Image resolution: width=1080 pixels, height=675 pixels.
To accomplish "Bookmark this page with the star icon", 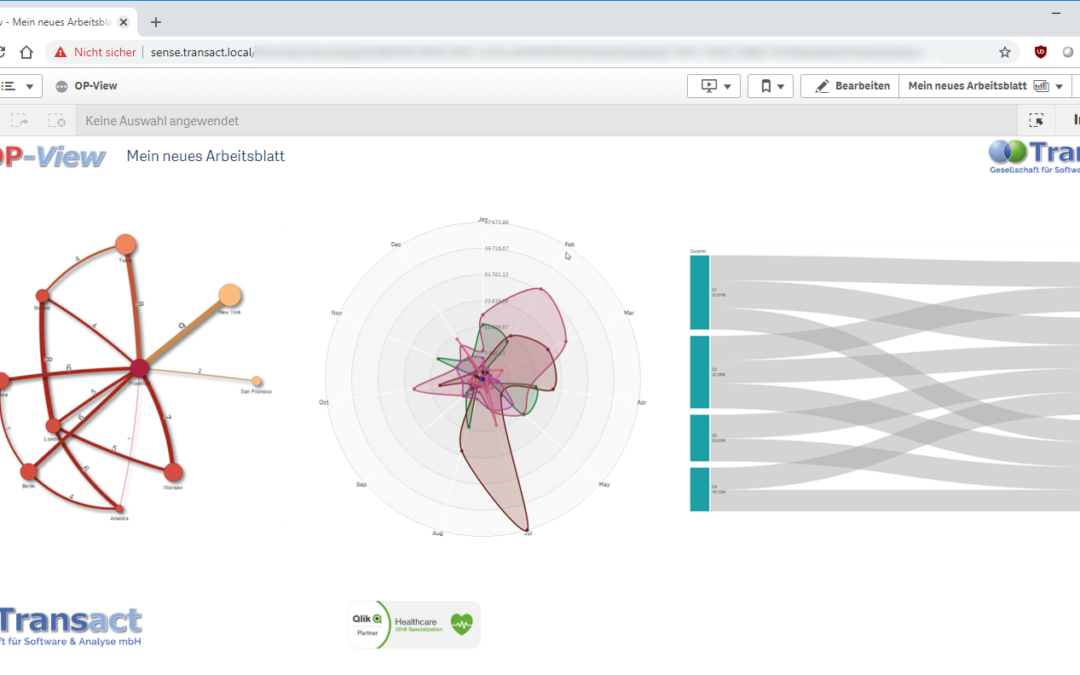I will [1005, 52].
